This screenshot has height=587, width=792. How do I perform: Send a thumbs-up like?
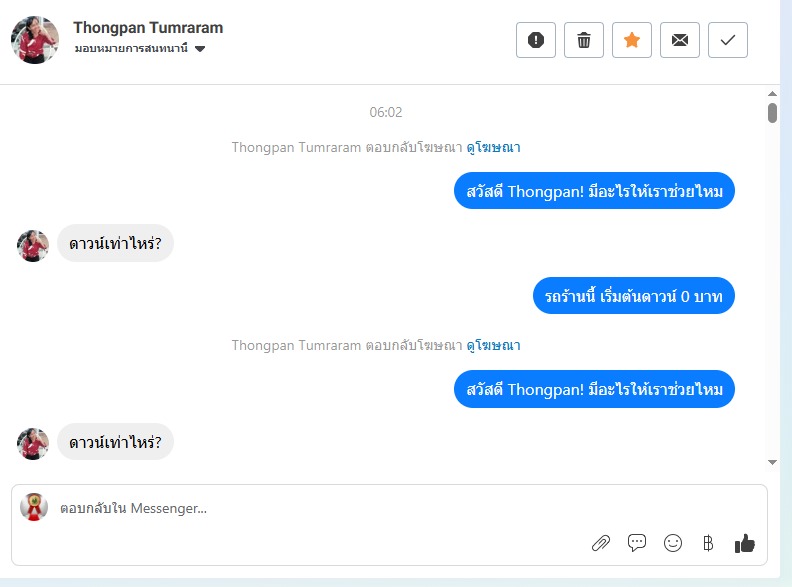[745, 544]
